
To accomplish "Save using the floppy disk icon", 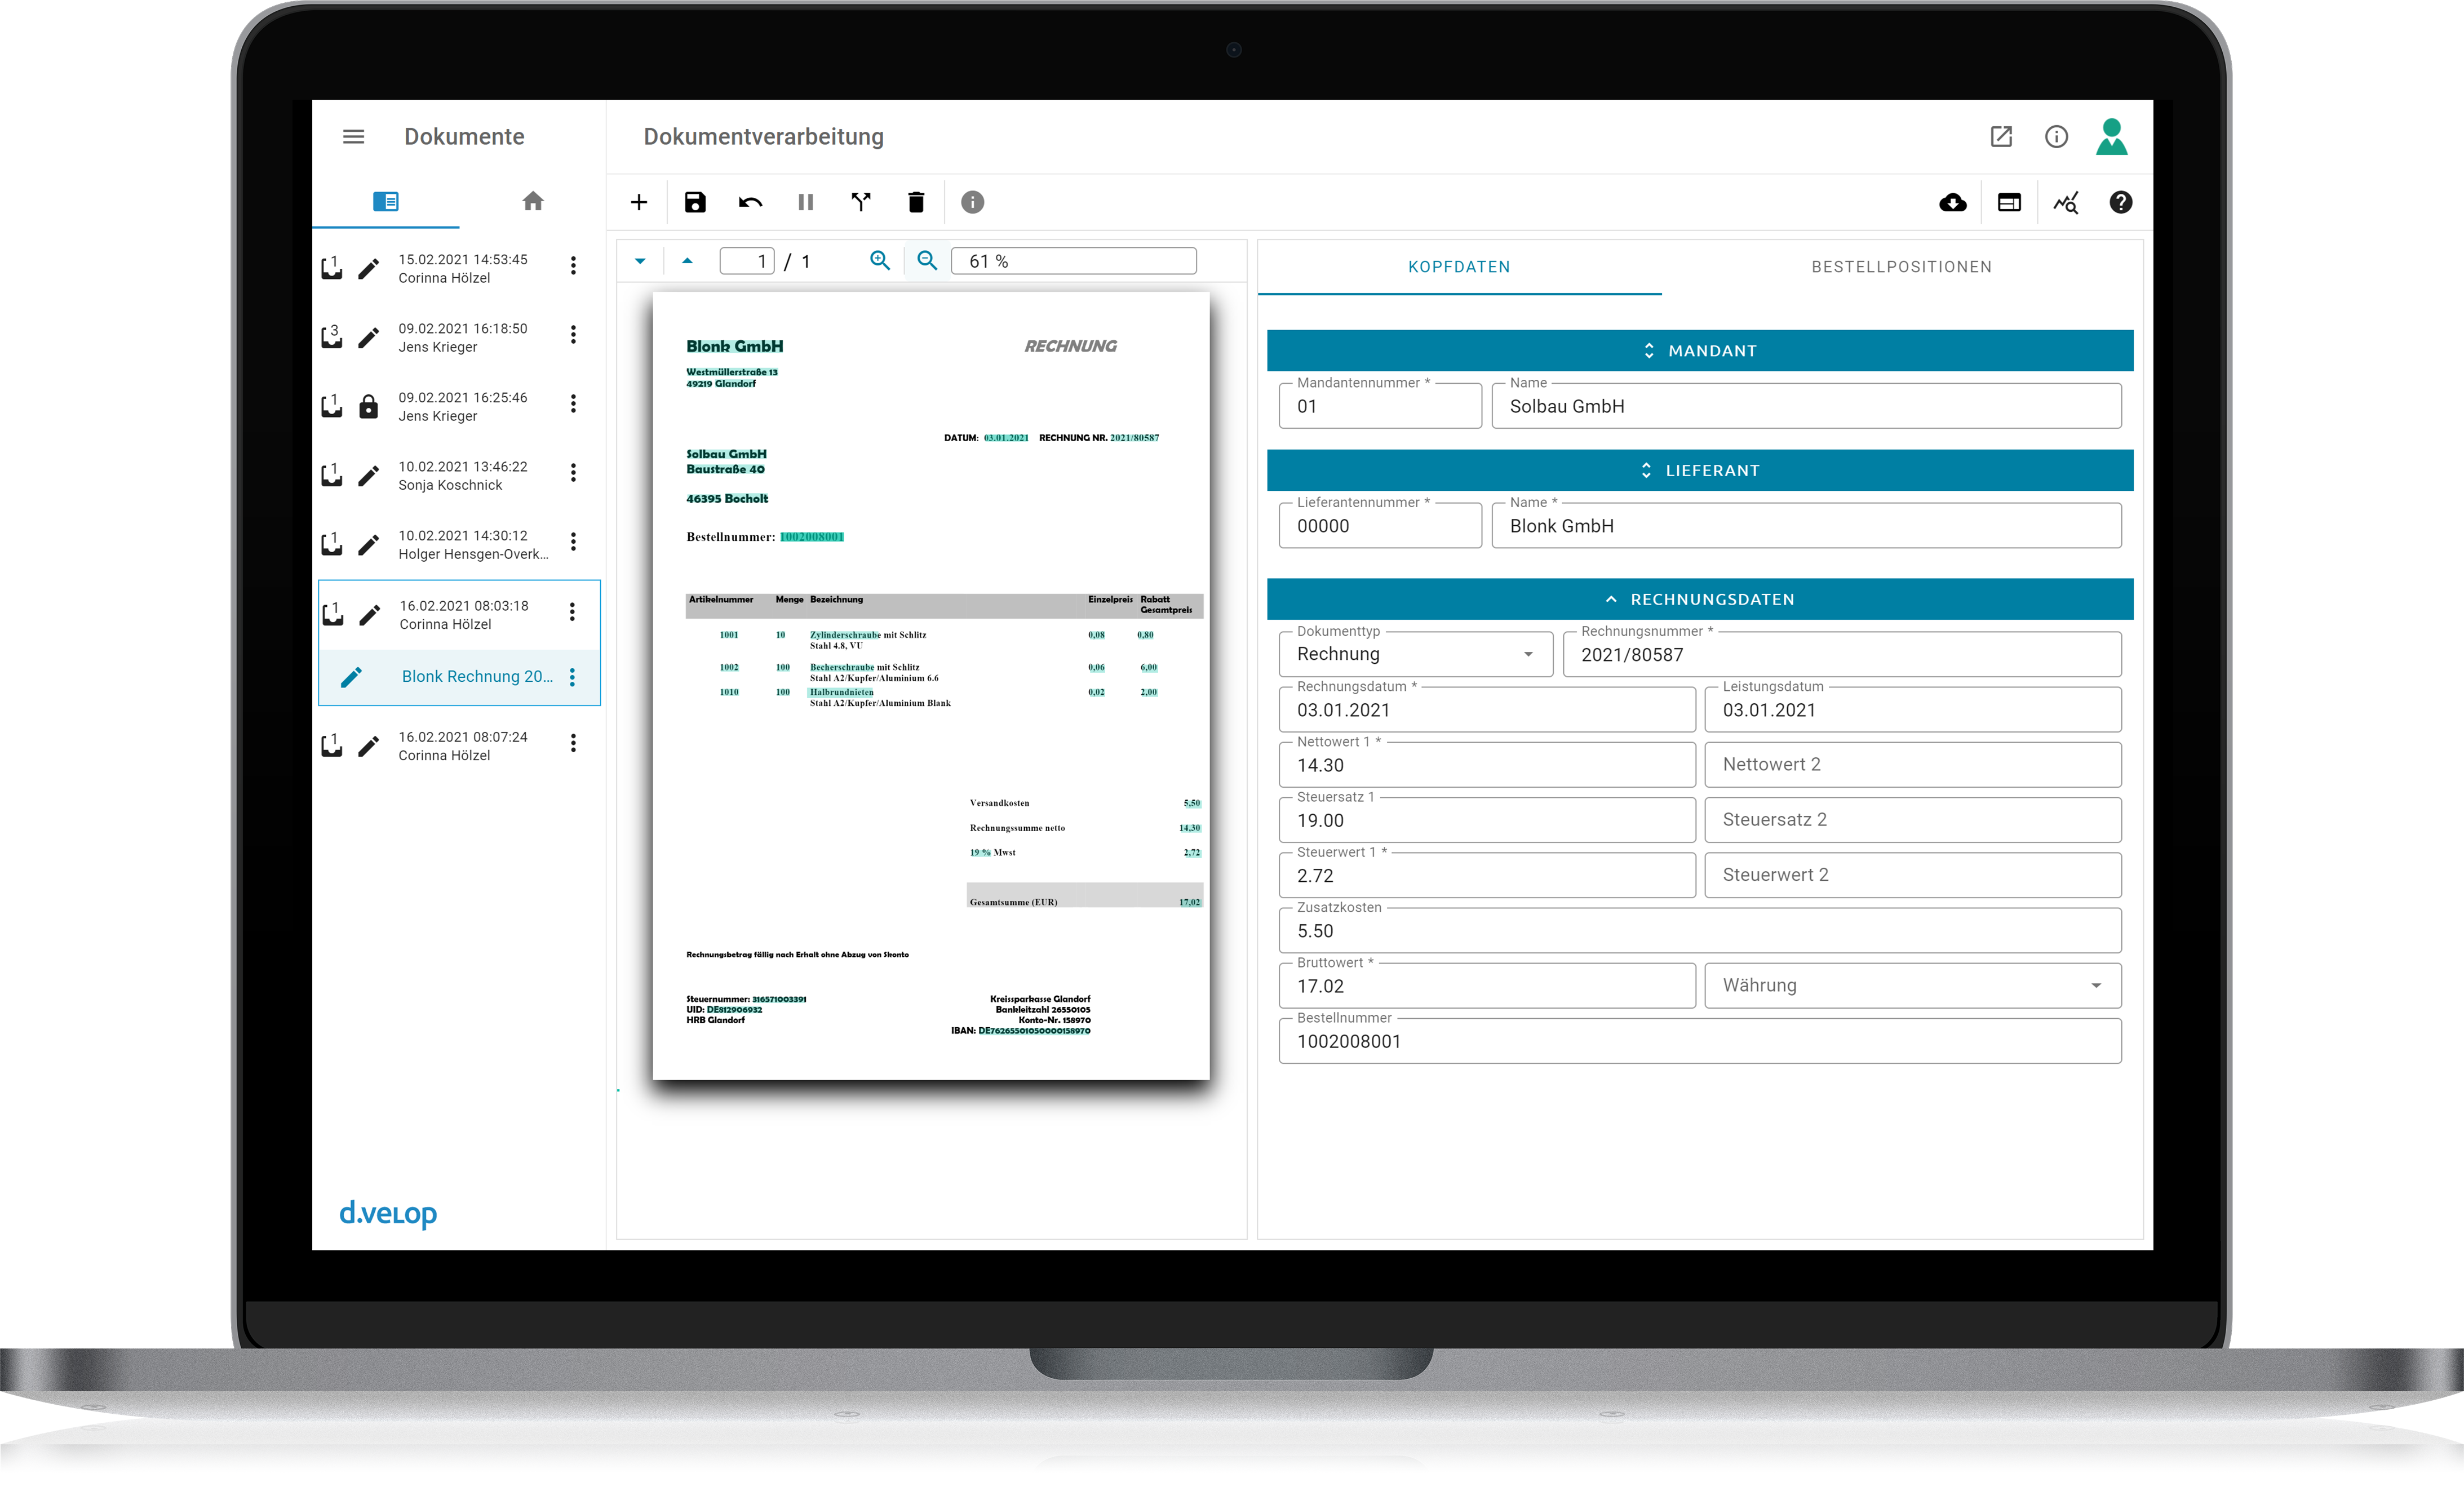I will coord(695,203).
